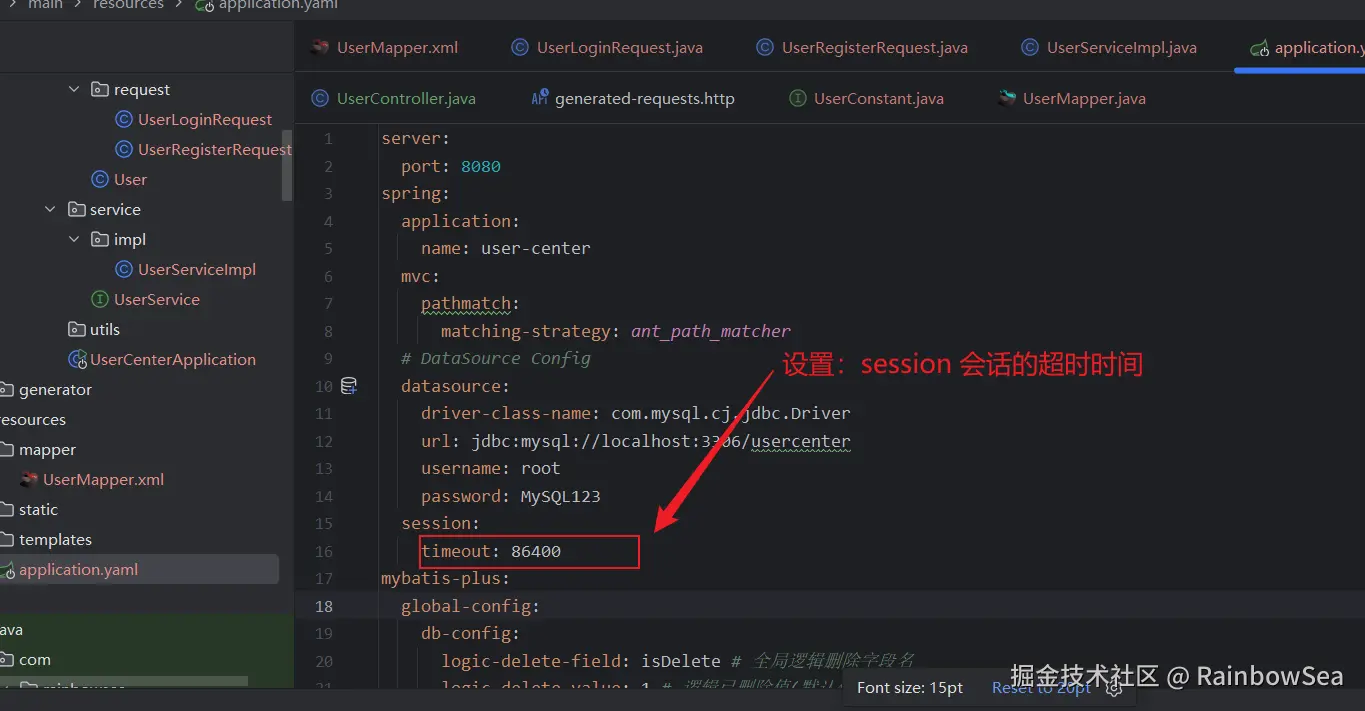
Task: Select the generator folder
Action: [55, 389]
